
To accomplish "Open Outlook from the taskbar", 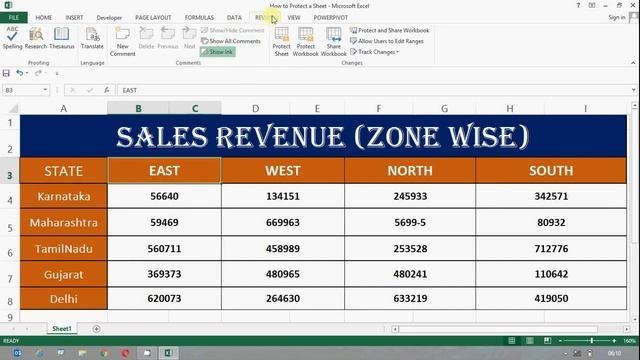I will coord(18,353).
